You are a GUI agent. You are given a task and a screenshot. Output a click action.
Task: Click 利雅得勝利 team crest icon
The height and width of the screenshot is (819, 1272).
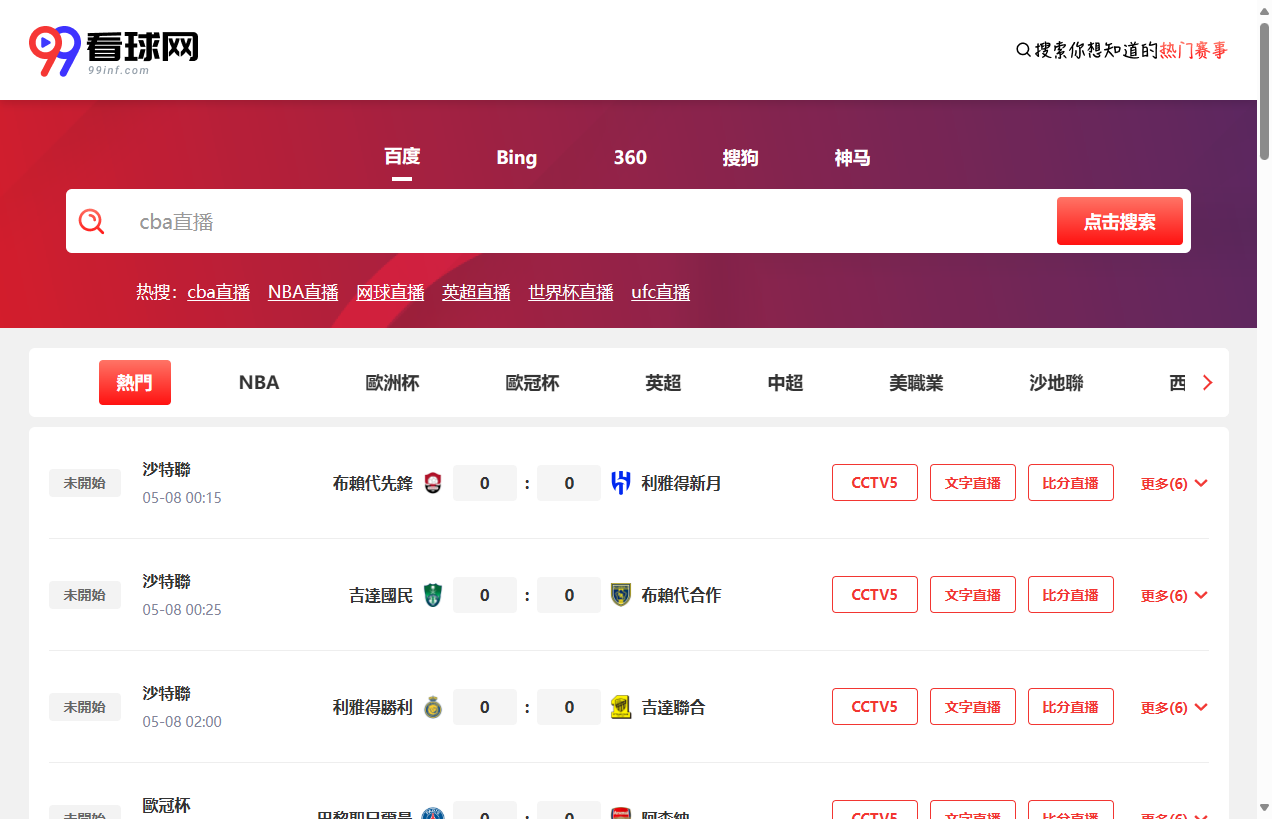(433, 707)
